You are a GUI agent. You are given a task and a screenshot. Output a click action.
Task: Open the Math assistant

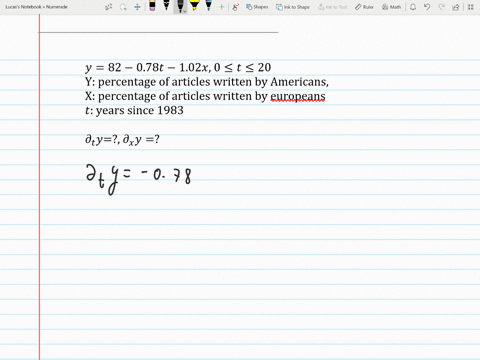pos(391,7)
